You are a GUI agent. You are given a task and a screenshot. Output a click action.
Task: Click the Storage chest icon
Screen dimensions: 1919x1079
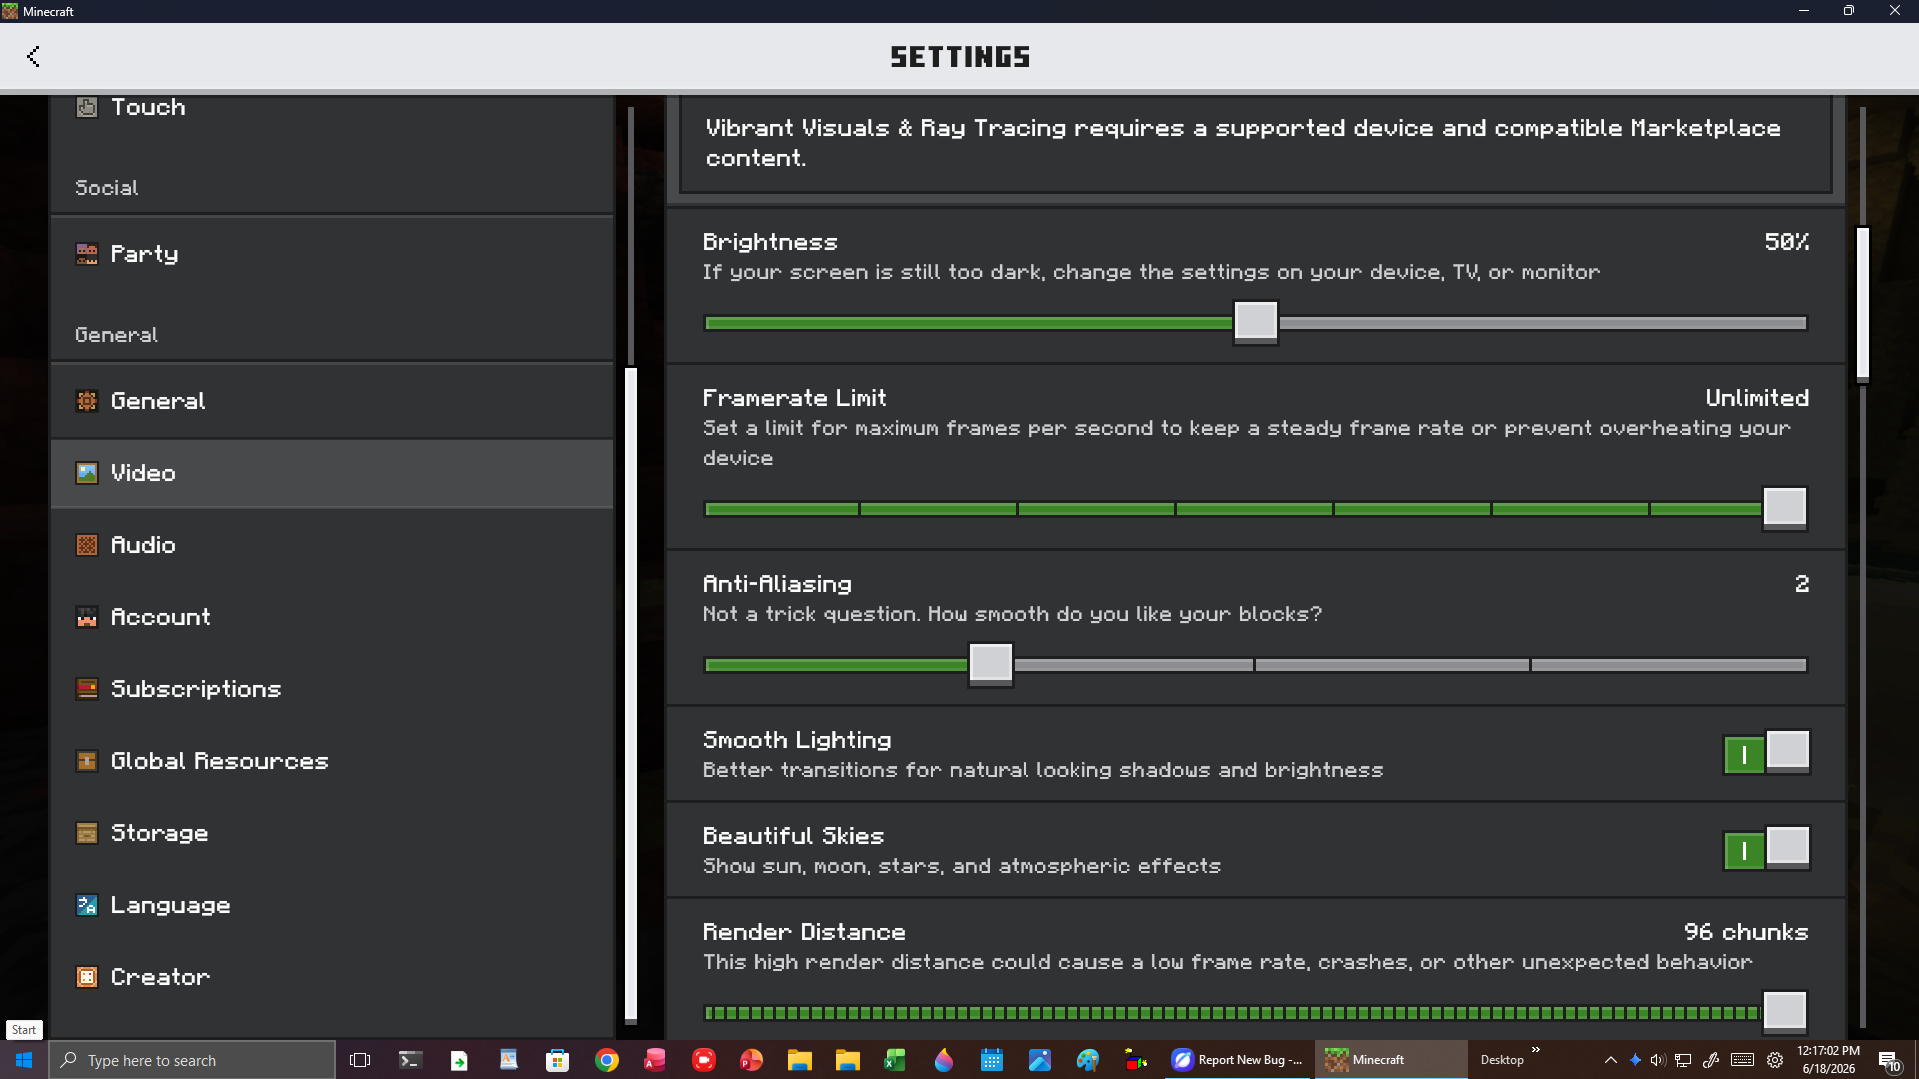87,833
